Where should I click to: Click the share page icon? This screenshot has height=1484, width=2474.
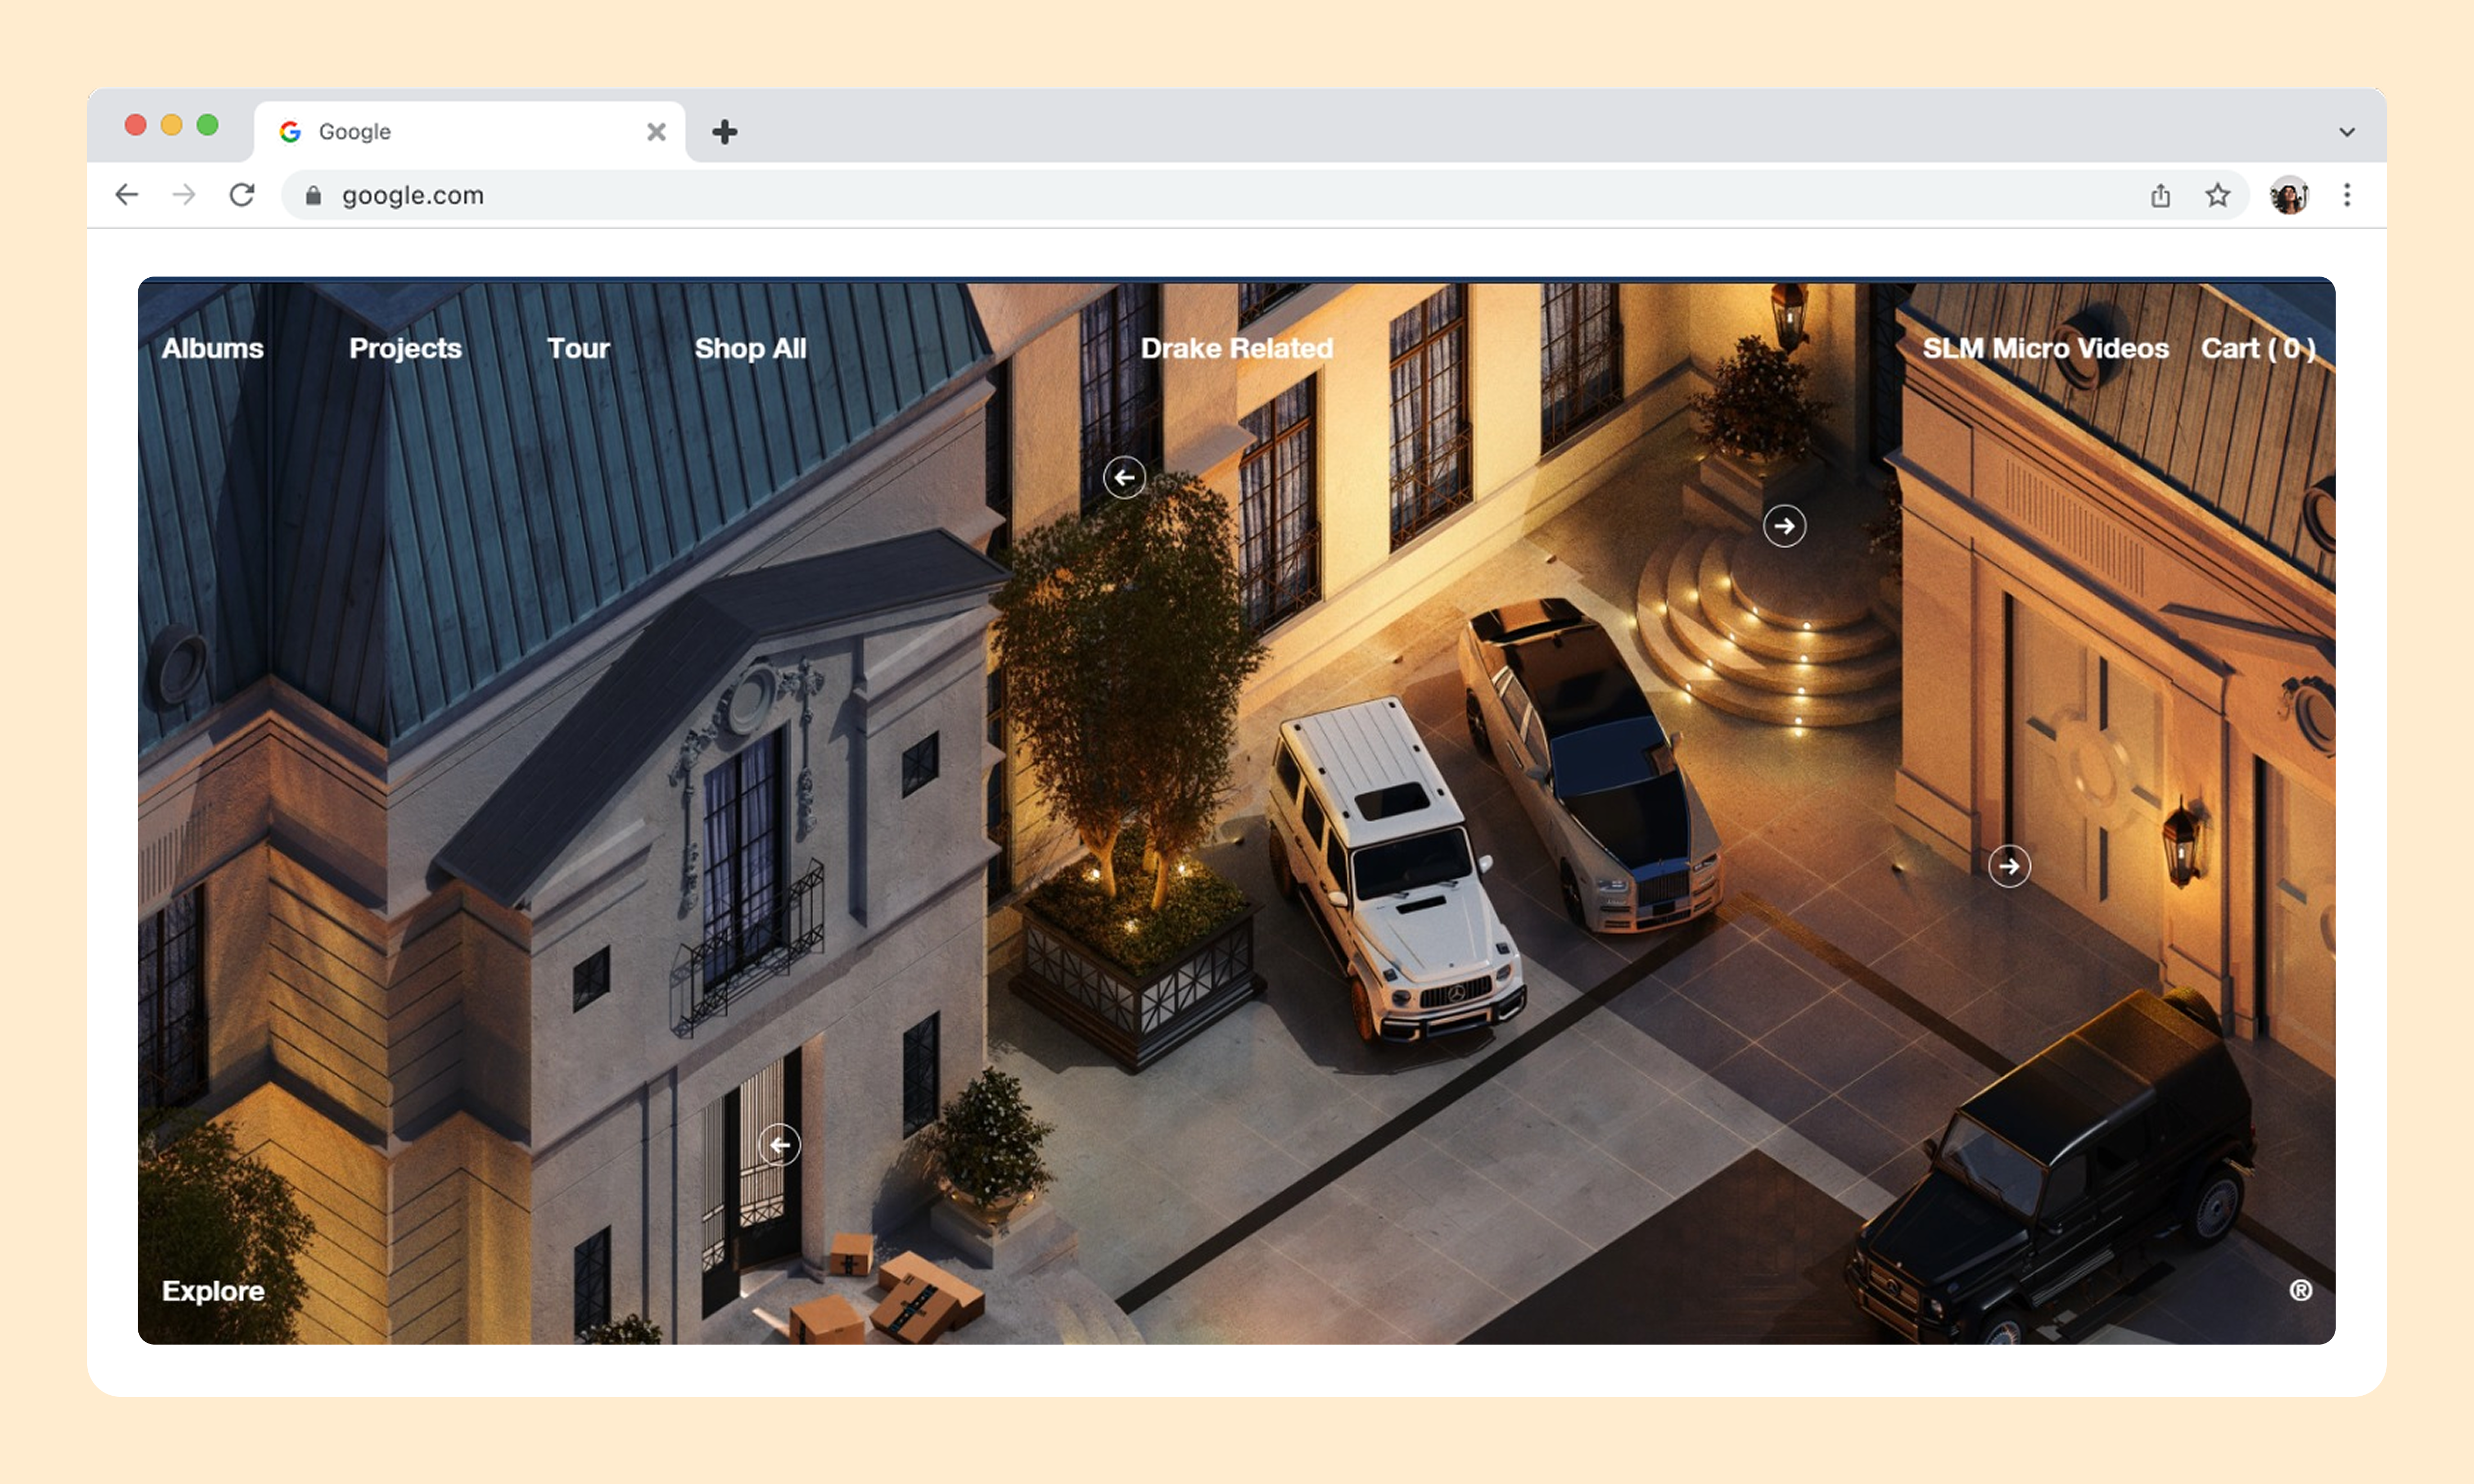[x=2160, y=195]
